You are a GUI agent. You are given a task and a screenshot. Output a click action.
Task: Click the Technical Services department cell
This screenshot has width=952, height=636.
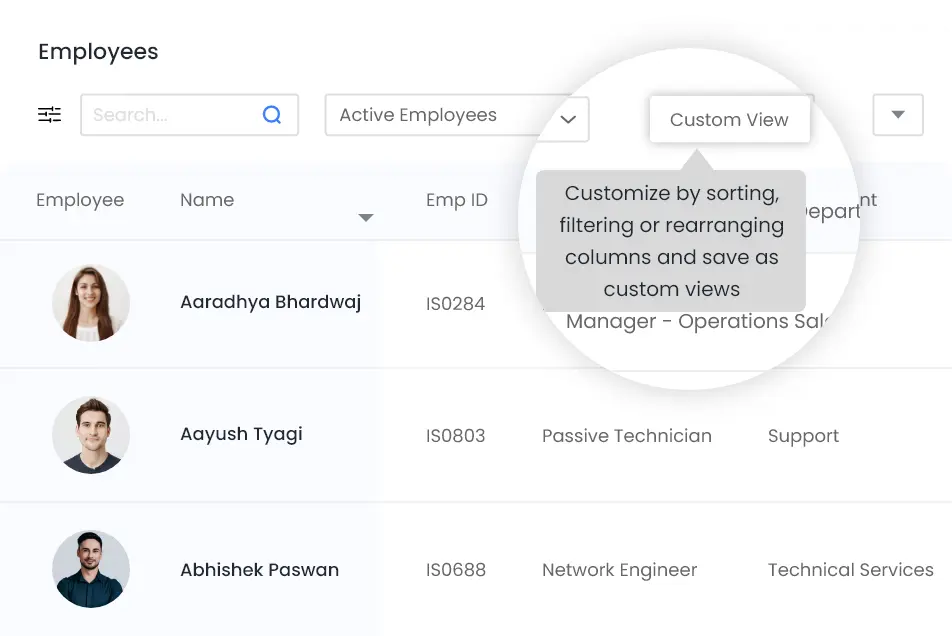(x=850, y=570)
